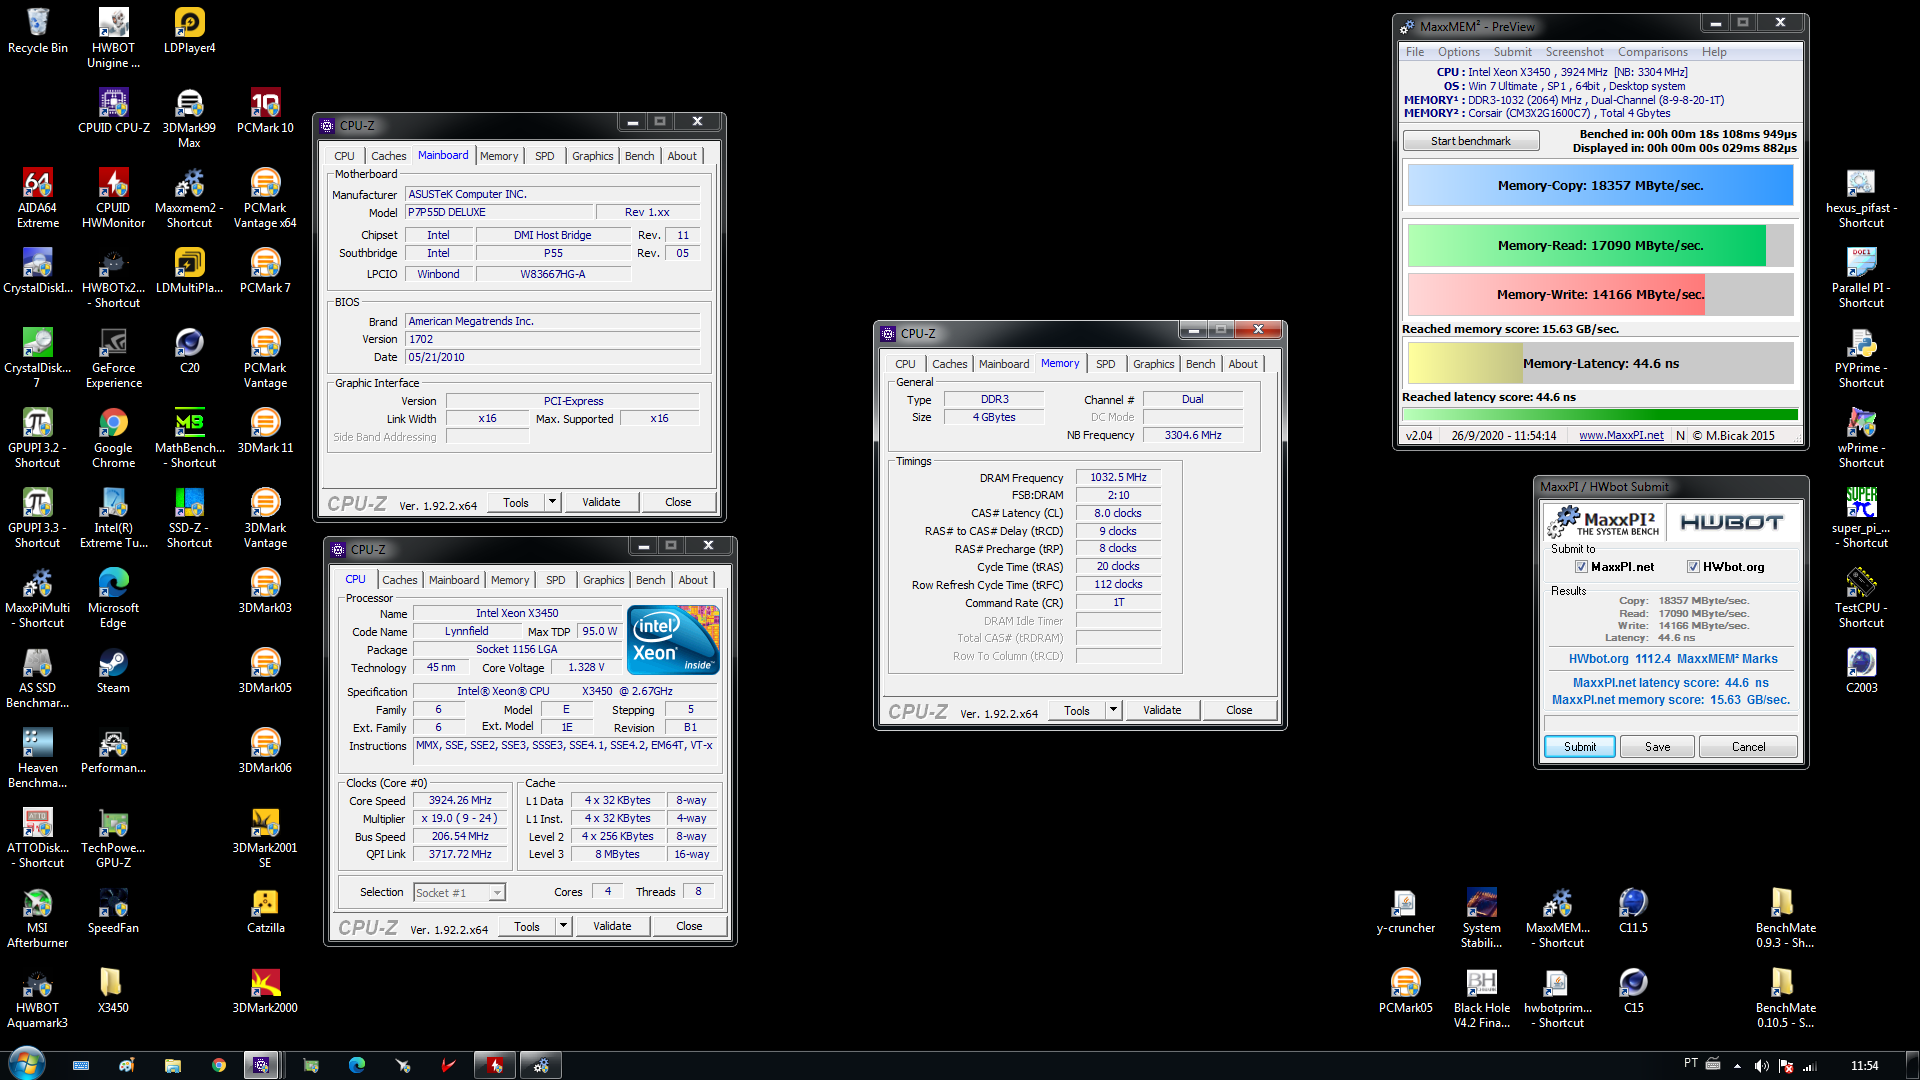Toggle the HWbot.org submit checkbox
1920x1080 pixels.
pos(1693,567)
